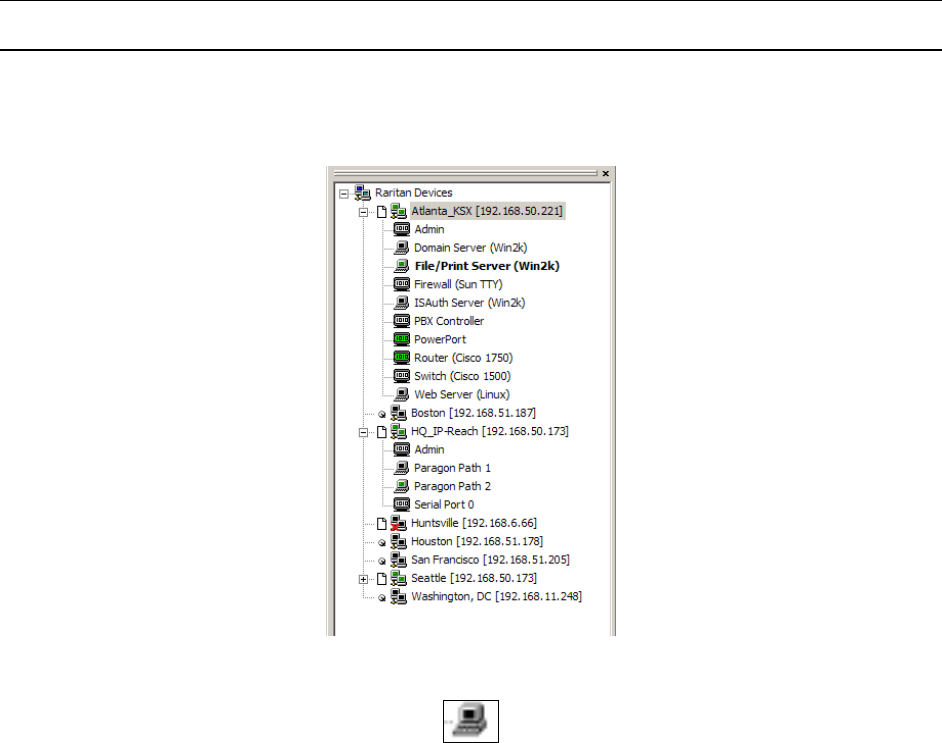
Task: Click the PBX Controller serial icon
Action: tap(401, 321)
